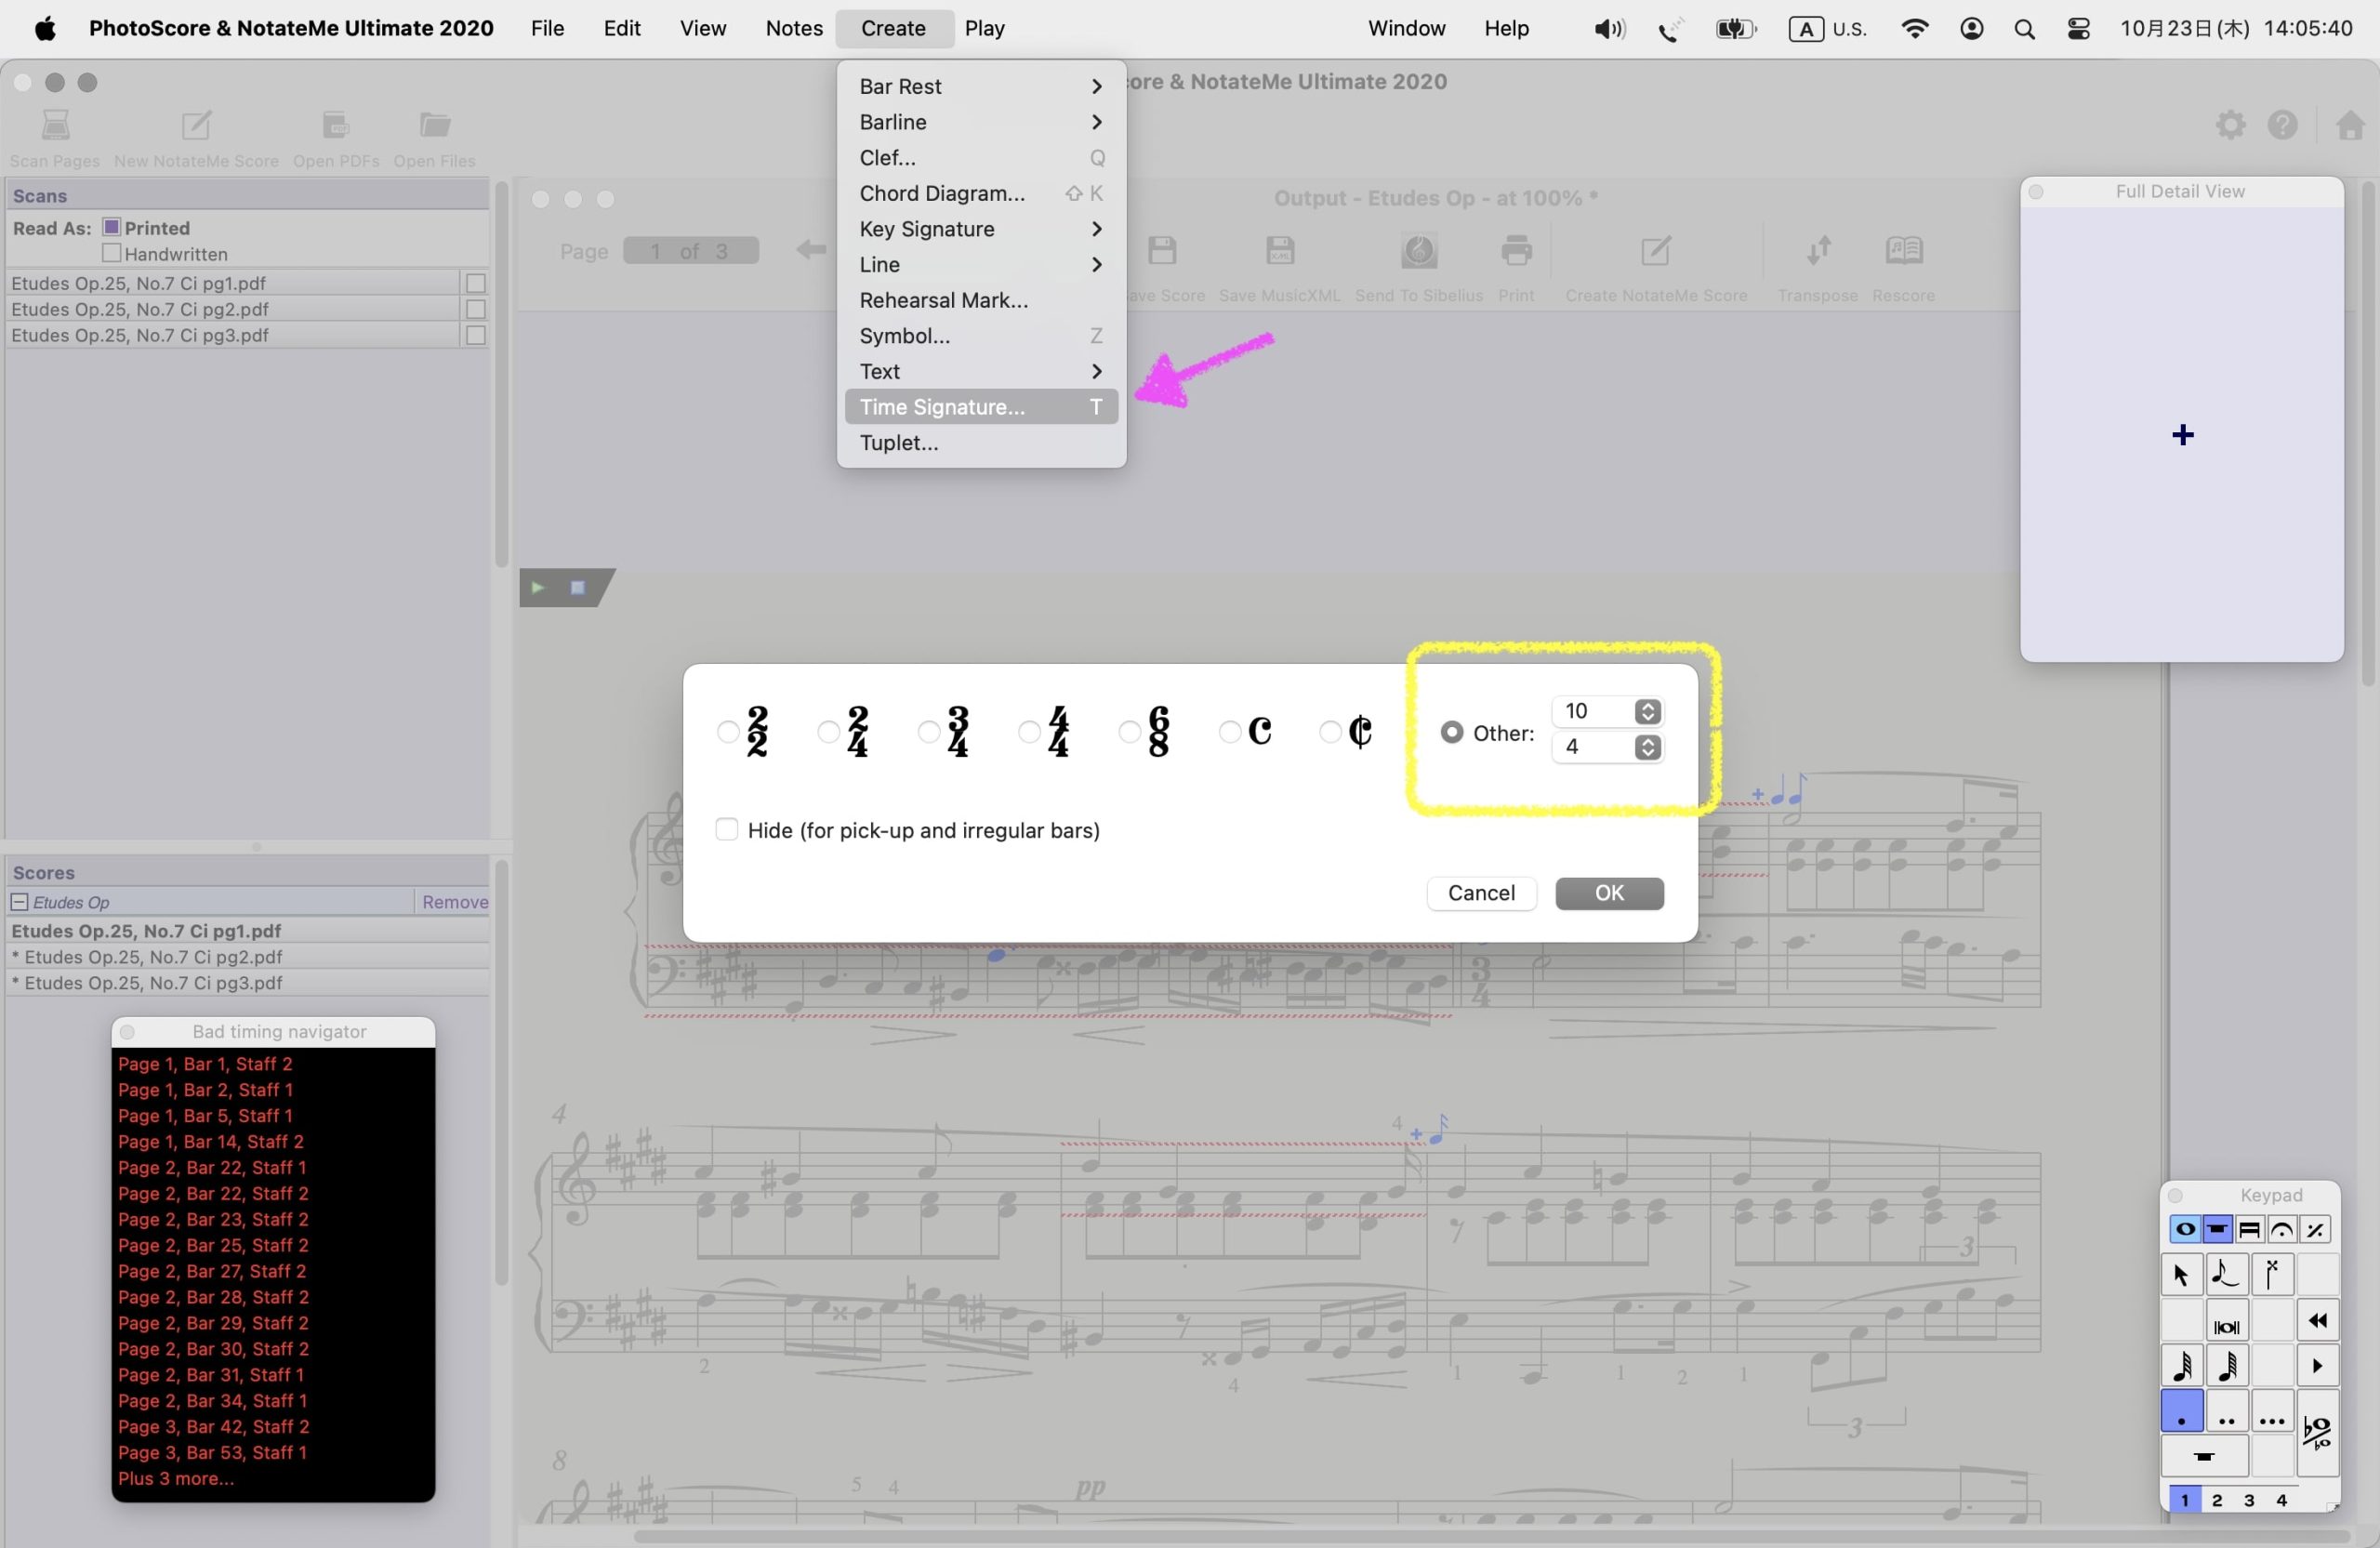Enable Hide for pick-up bars checkbox
The image size is (2380, 1548).
pos(727,830)
